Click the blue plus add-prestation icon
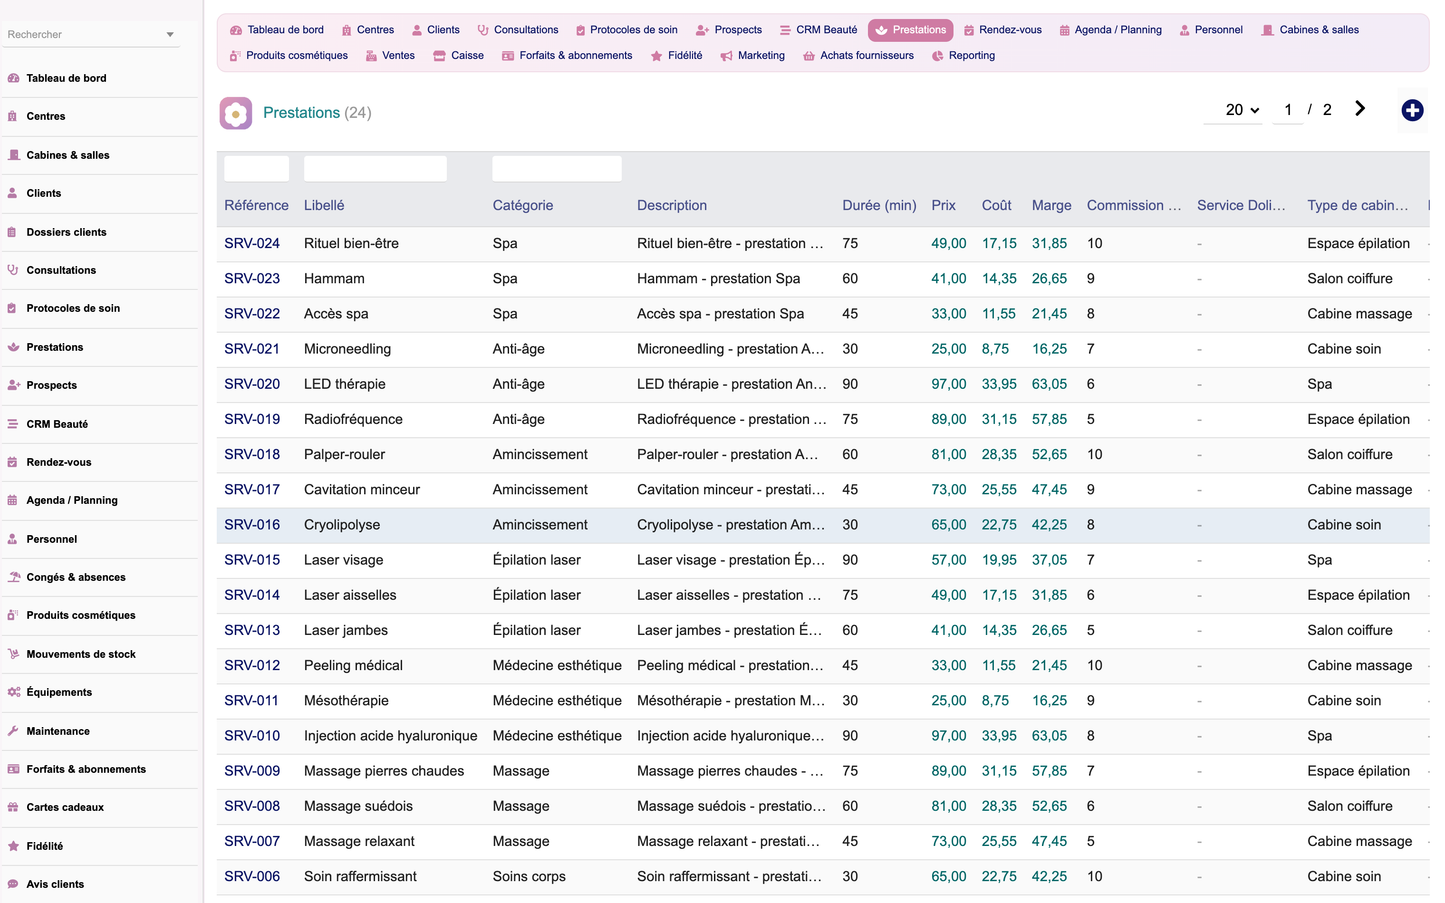This screenshot has width=1445, height=903. point(1412,111)
